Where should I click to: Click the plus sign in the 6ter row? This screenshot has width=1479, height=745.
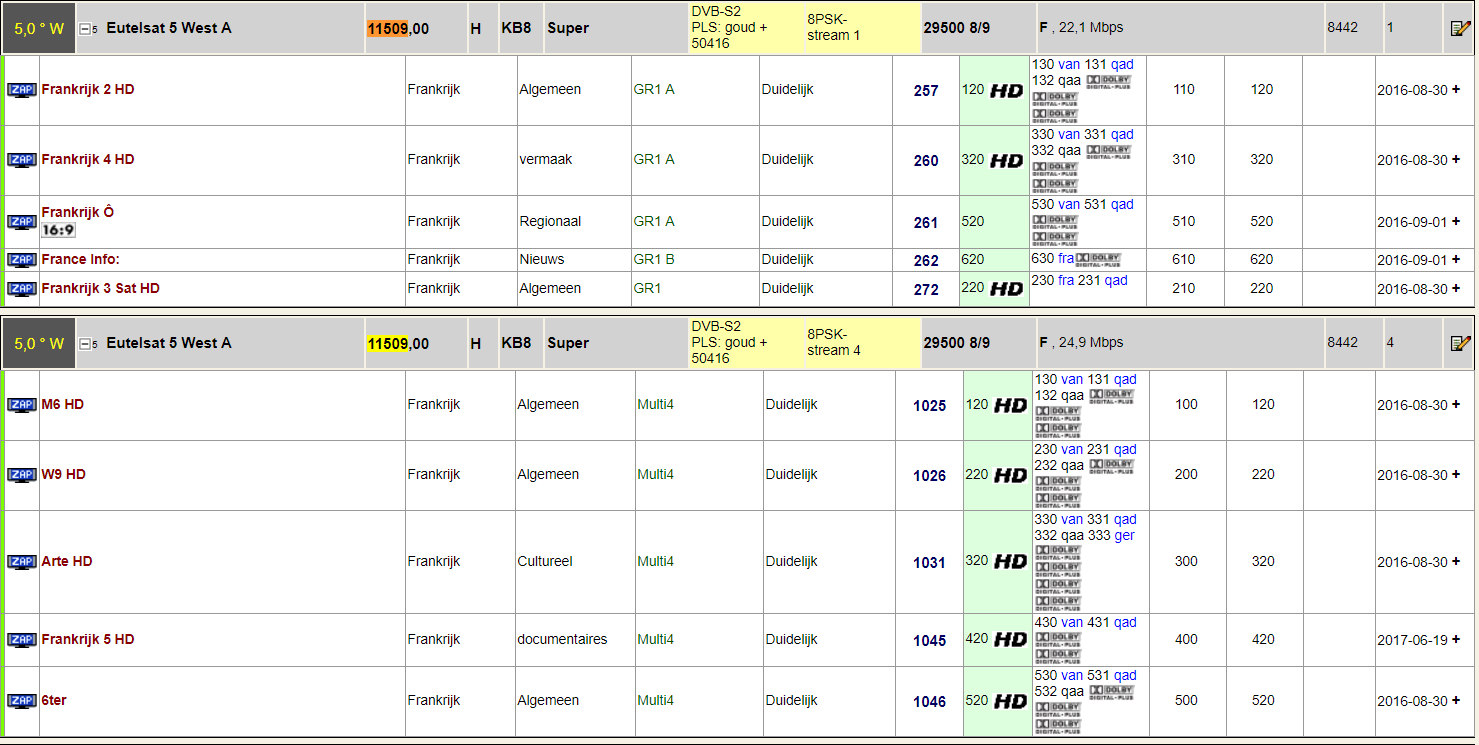[1456, 700]
